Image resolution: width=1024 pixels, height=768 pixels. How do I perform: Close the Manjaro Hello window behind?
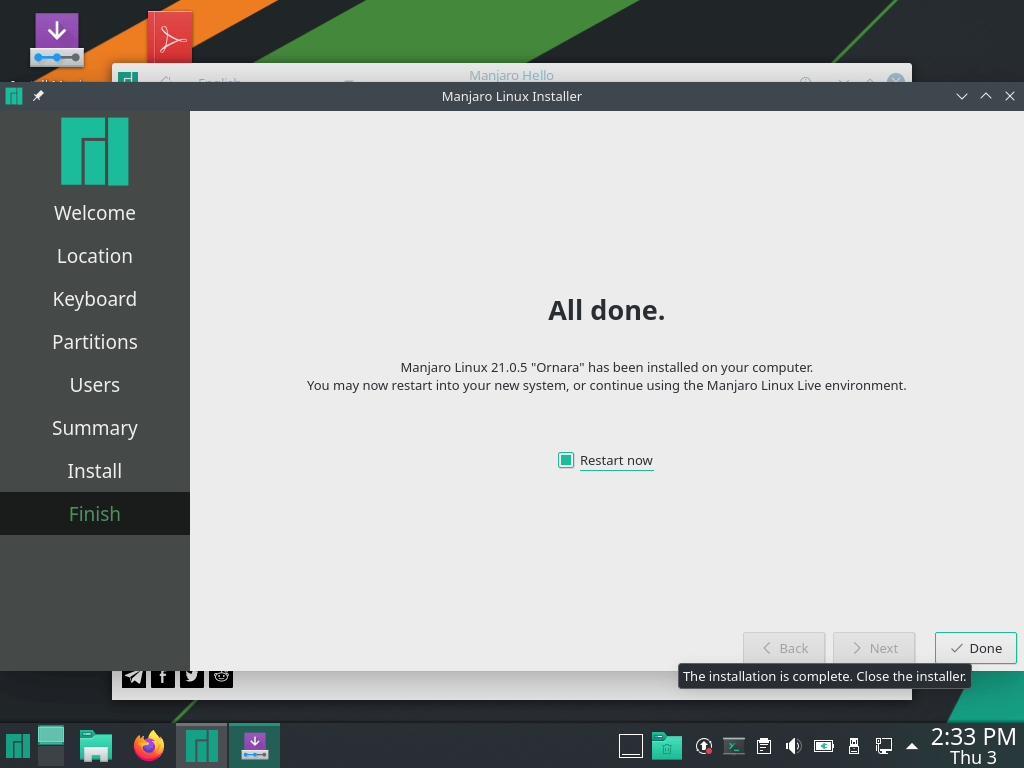(x=895, y=78)
